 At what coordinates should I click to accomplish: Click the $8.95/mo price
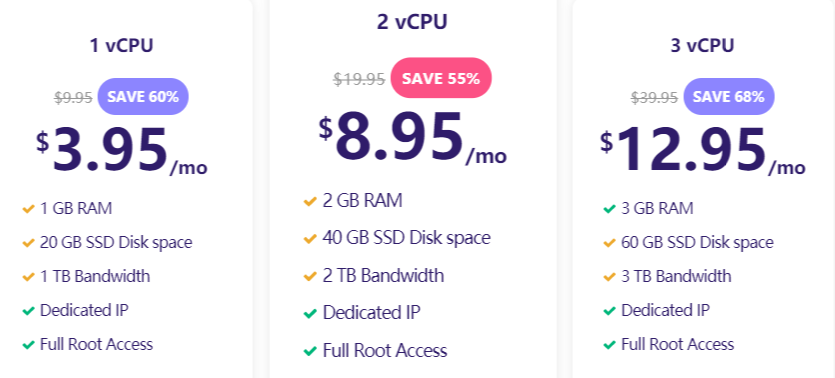tap(413, 138)
